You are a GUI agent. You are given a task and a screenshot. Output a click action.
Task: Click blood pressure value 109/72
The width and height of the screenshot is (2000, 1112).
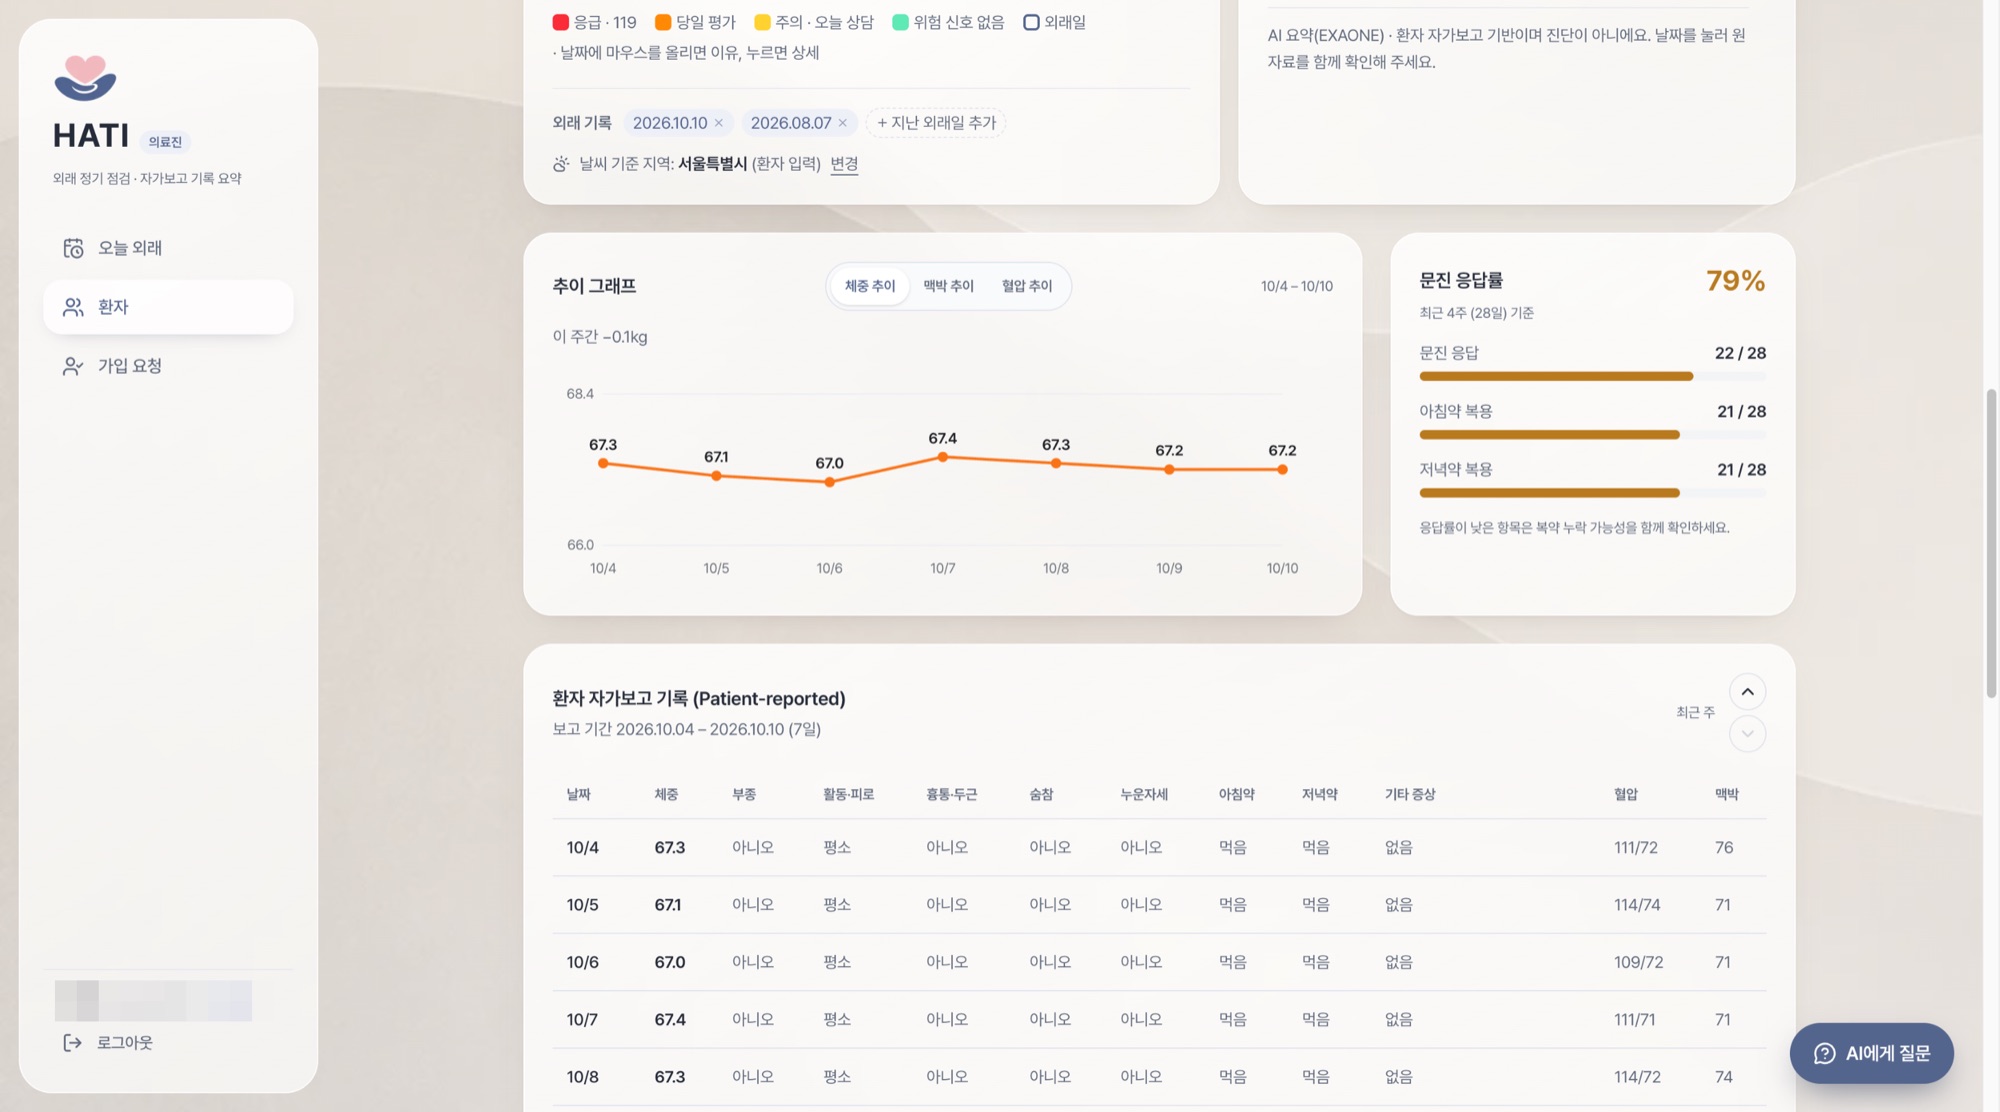[1639, 963]
